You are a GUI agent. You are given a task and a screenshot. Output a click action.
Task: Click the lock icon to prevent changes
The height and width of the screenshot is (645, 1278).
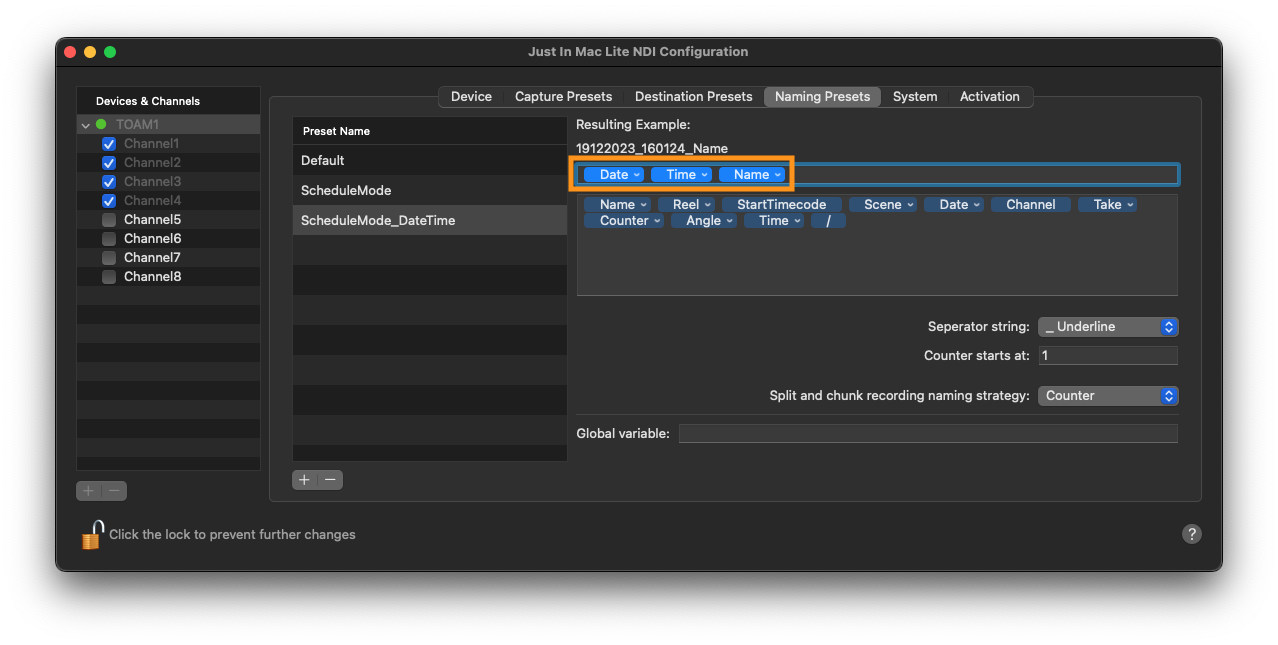click(92, 535)
